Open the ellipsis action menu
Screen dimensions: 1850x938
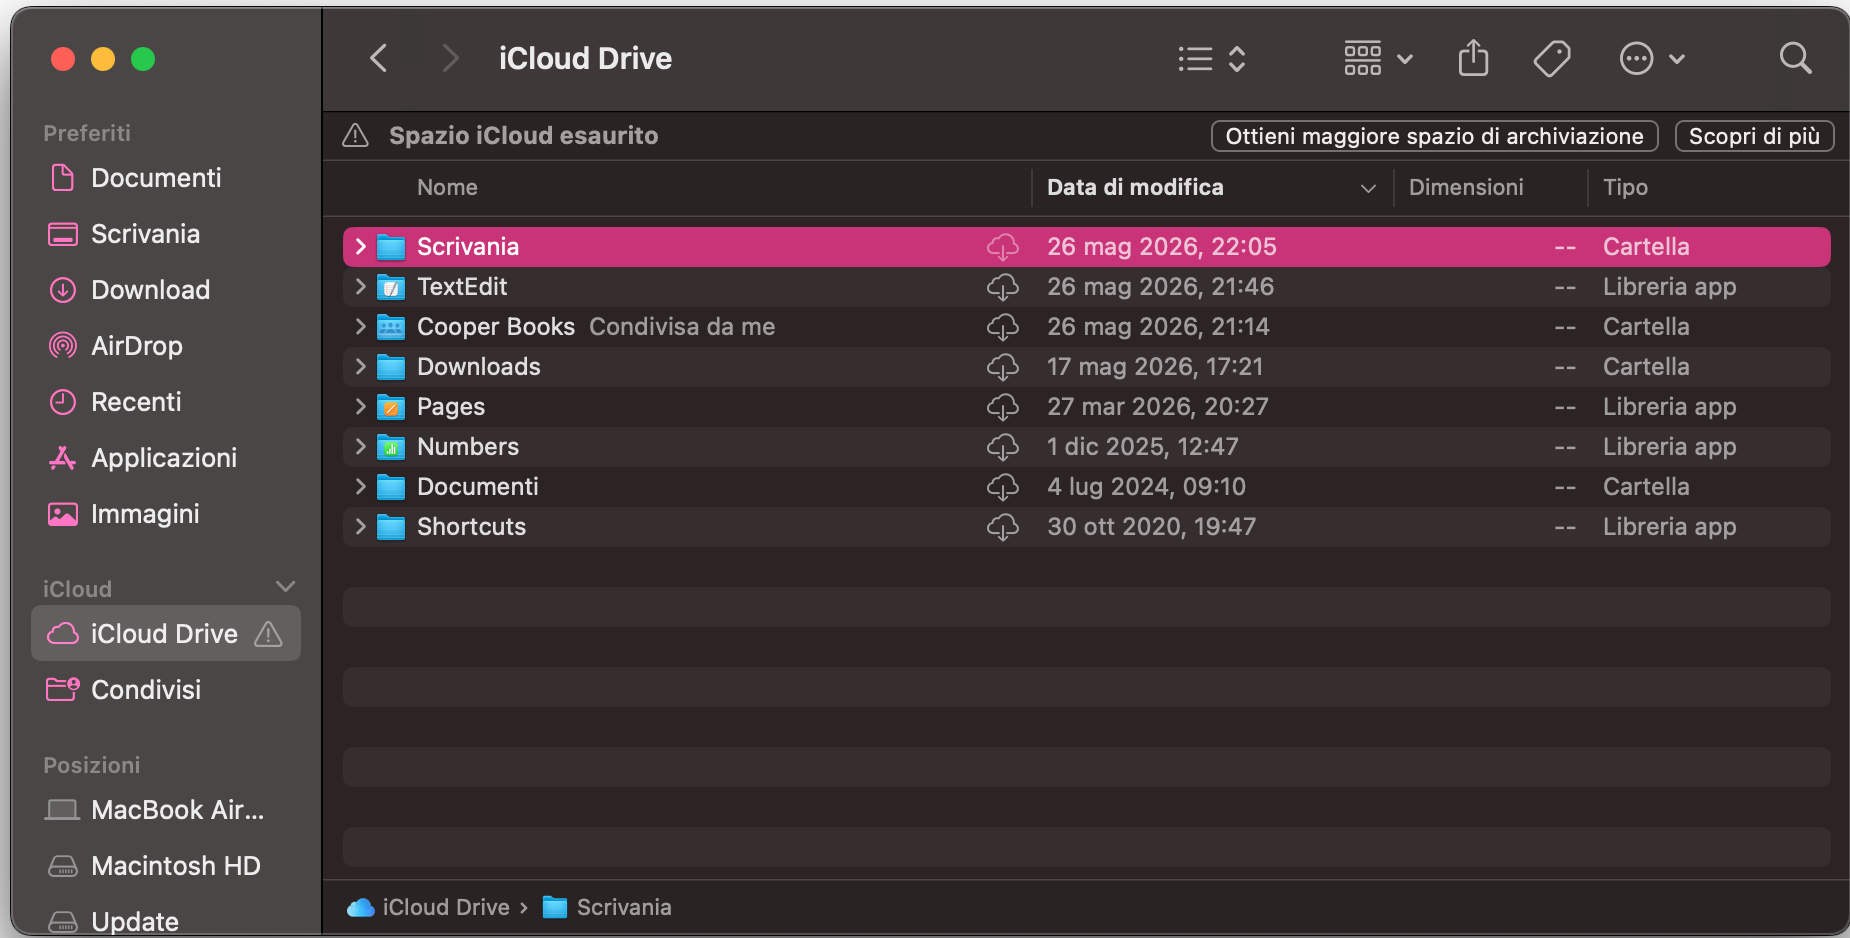point(1652,59)
